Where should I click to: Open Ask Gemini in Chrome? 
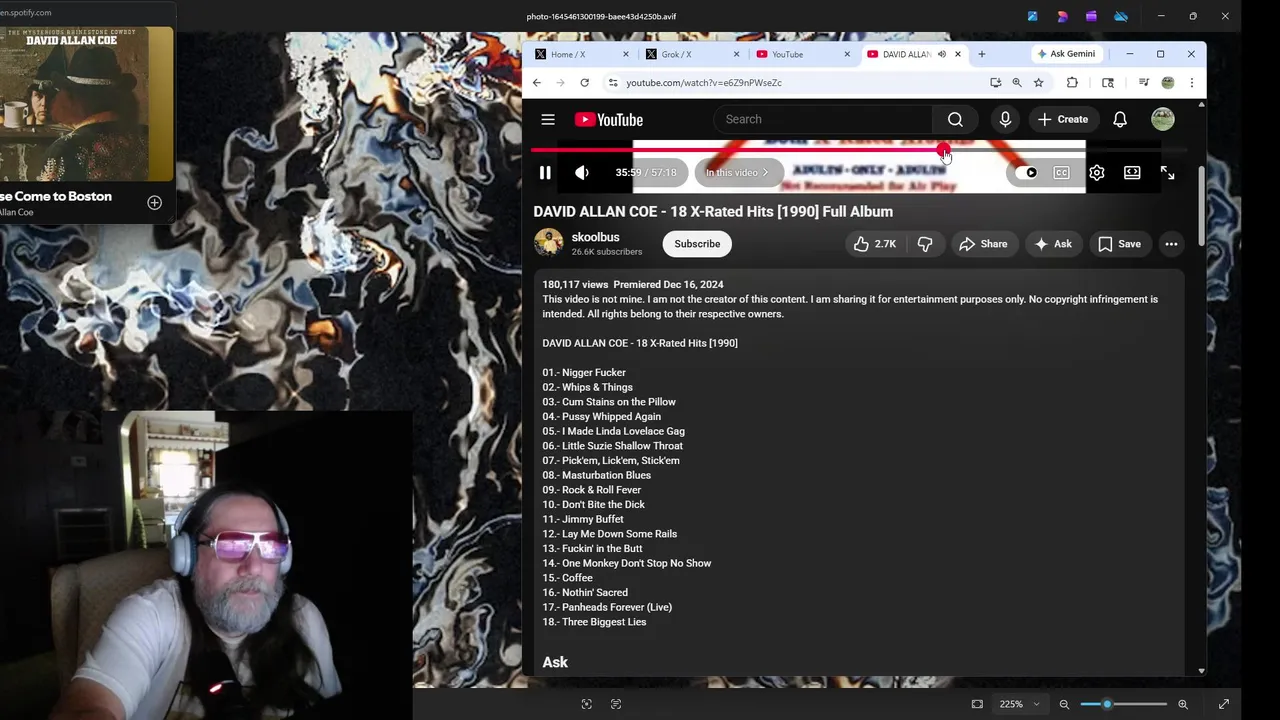click(1066, 54)
